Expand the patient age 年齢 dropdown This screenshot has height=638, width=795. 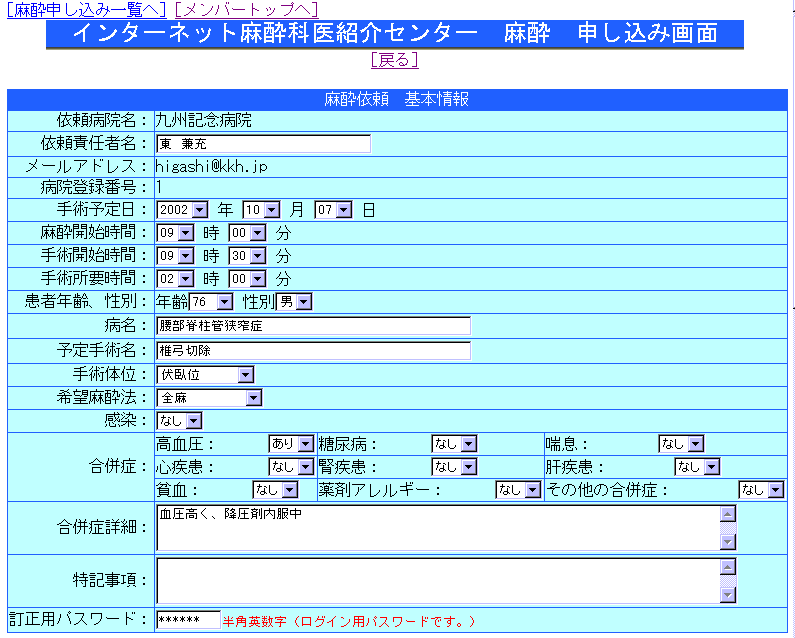211,301
